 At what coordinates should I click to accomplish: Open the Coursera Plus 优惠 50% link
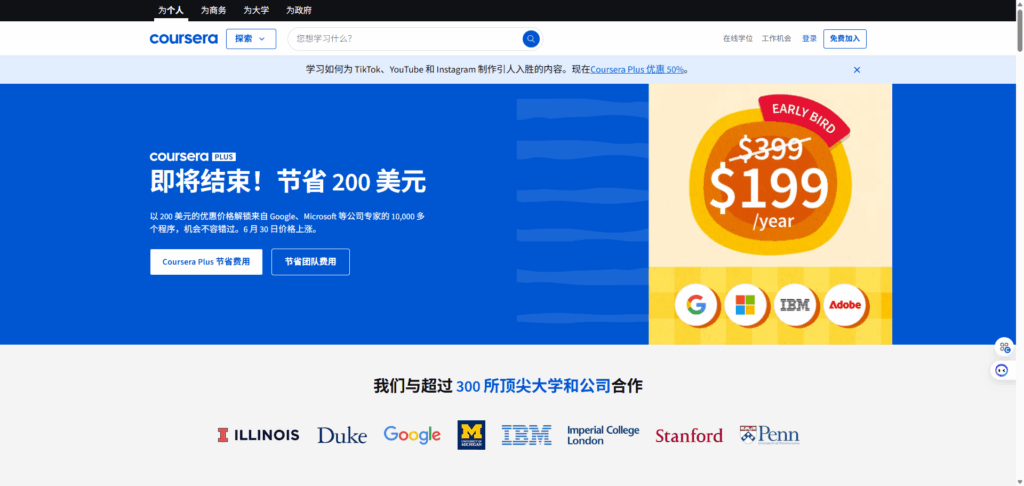tap(637, 70)
